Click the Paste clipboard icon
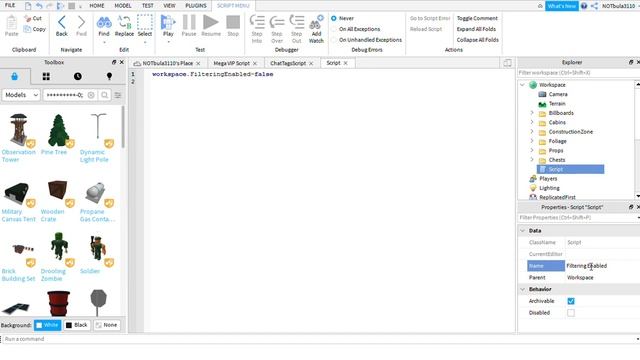Image resolution: width=640 pixels, height=360 pixels. [11, 23]
